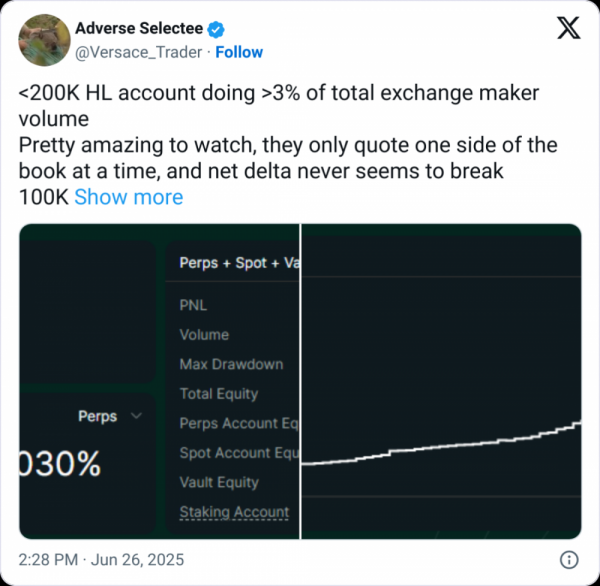Follow the Versace_Trader account
This screenshot has width=600, height=586.
click(239, 52)
